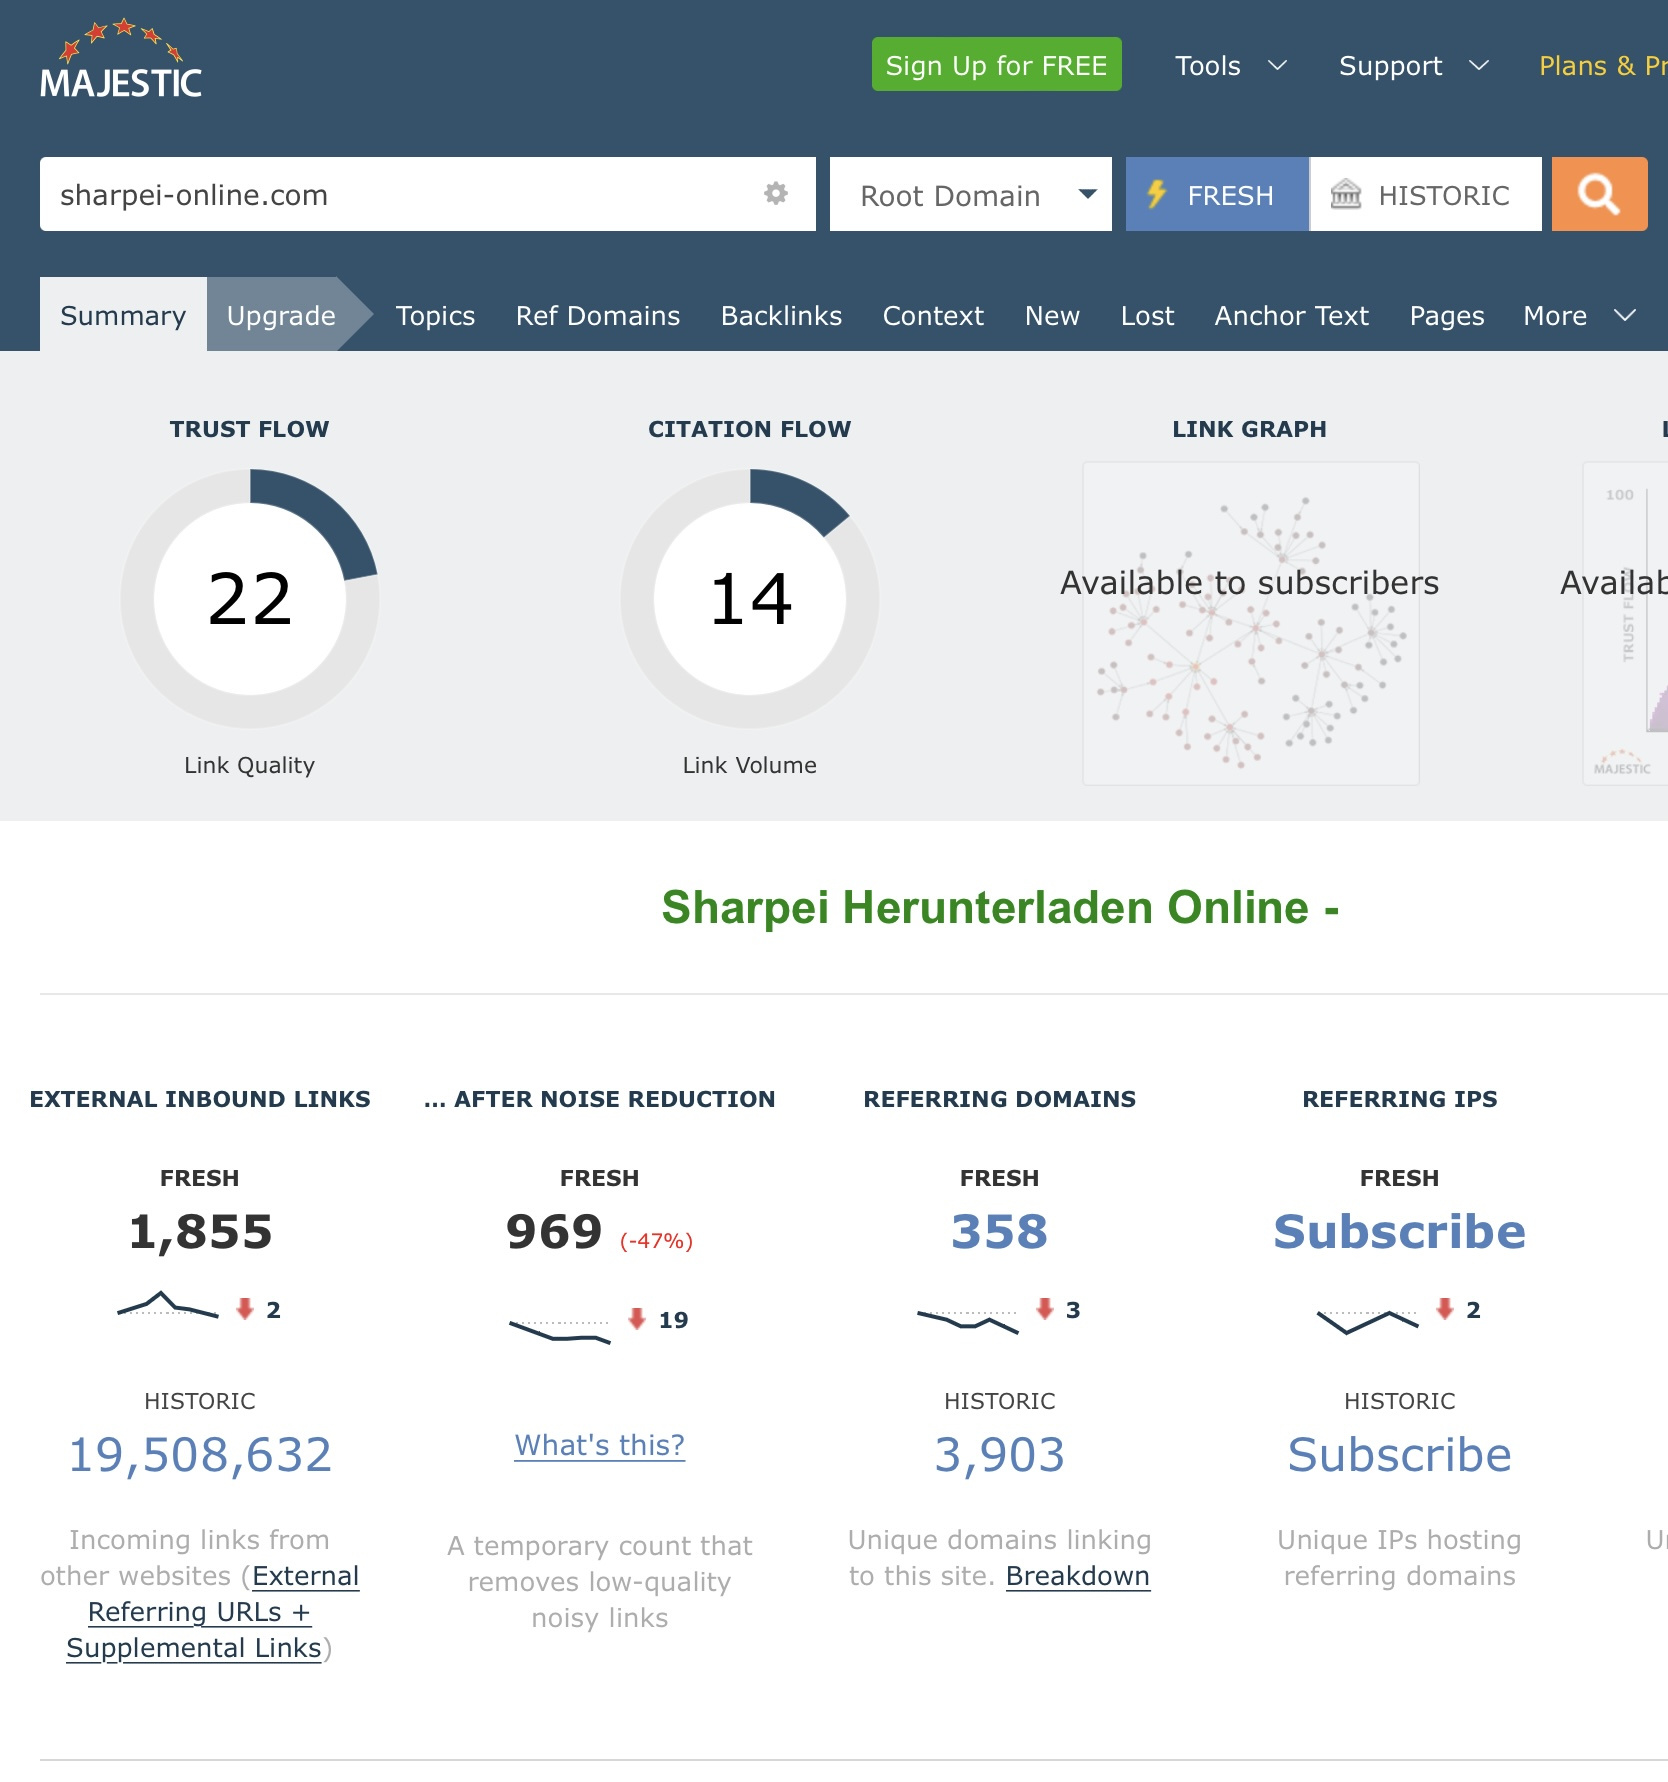Click the Majestic logo
Image resolution: width=1668 pixels, height=1782 pixels.
(121, 59)
